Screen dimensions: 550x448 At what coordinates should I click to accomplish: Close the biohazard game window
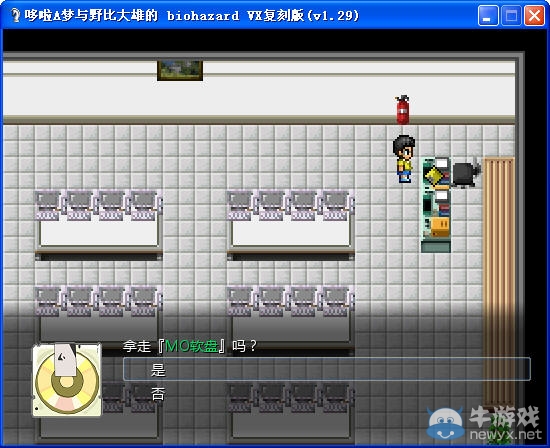tap(534, 15)
